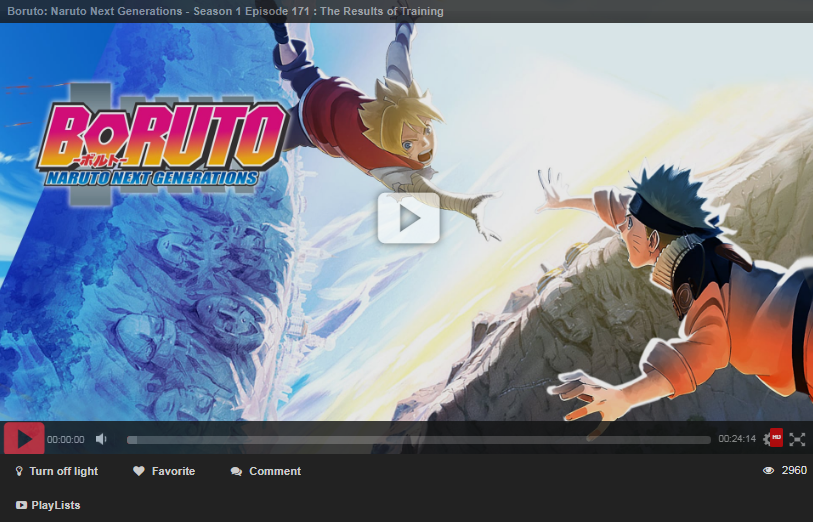Click the elapsed time 00:00:00
813x522 pixels.
tap(65, 440)
